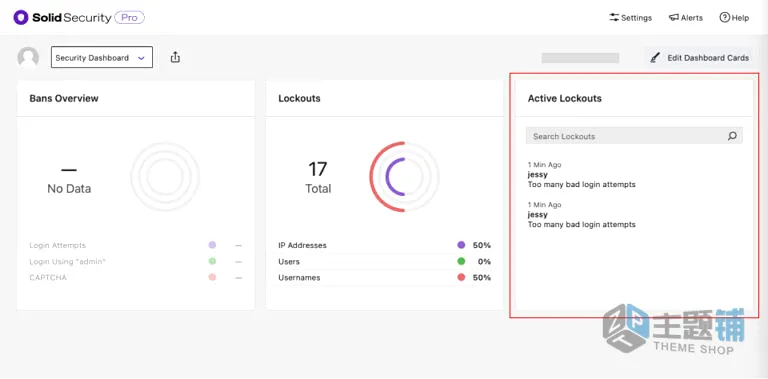768x379 pixels.
Task: Click the Search Lockouts field
Action: [x=634, y=136]
